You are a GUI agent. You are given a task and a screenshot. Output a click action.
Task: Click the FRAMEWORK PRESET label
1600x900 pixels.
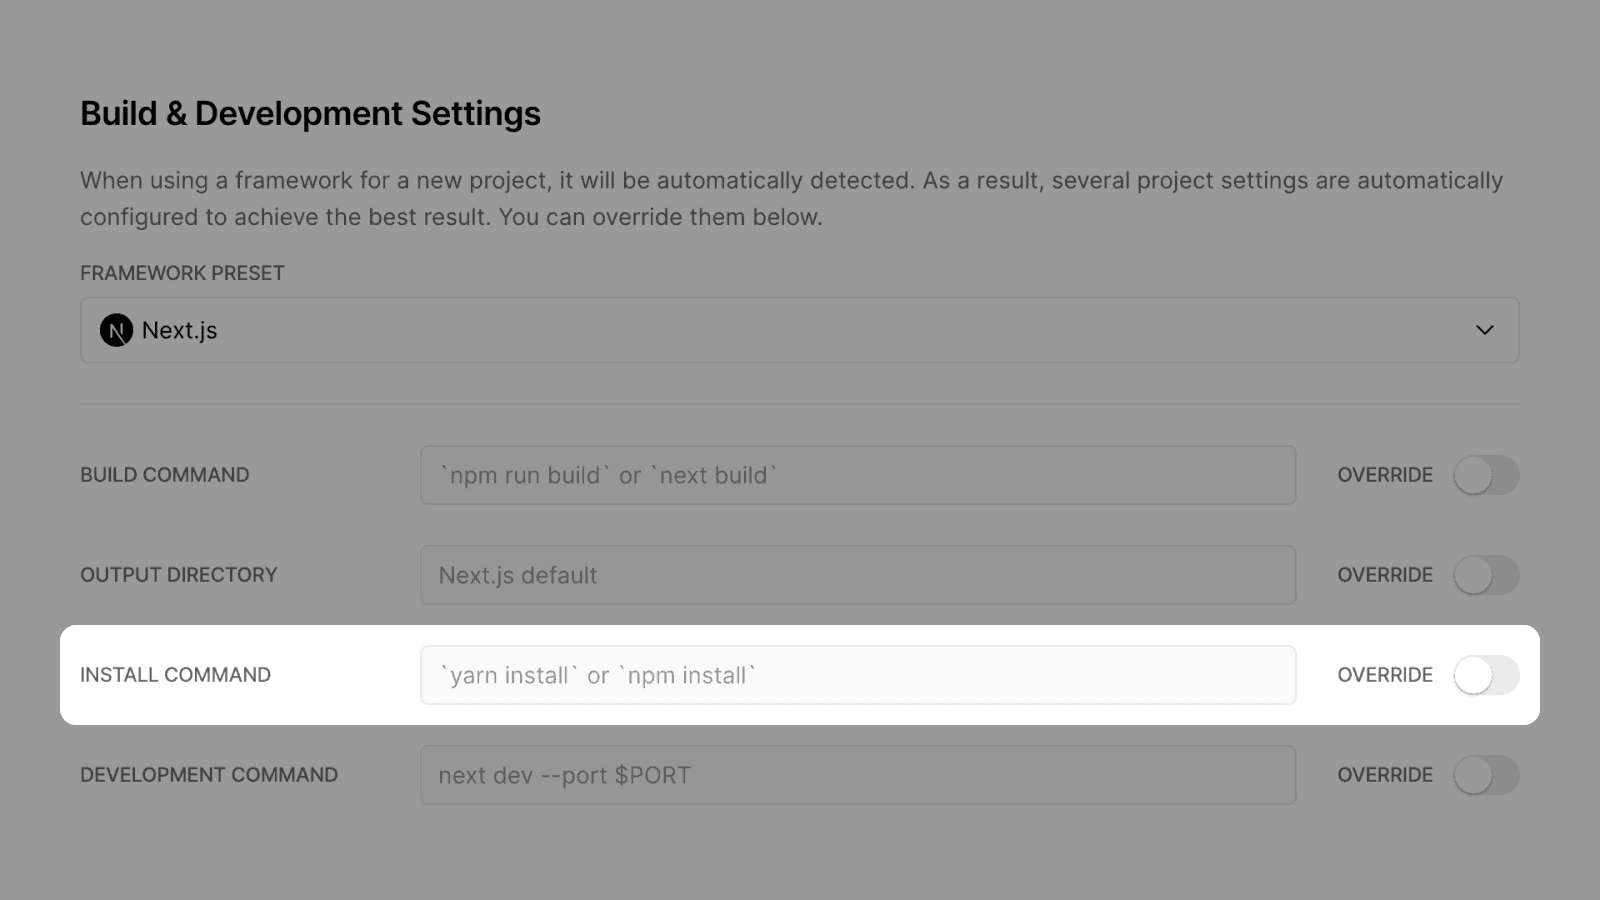pyautogui.click(x=182, y=273)
